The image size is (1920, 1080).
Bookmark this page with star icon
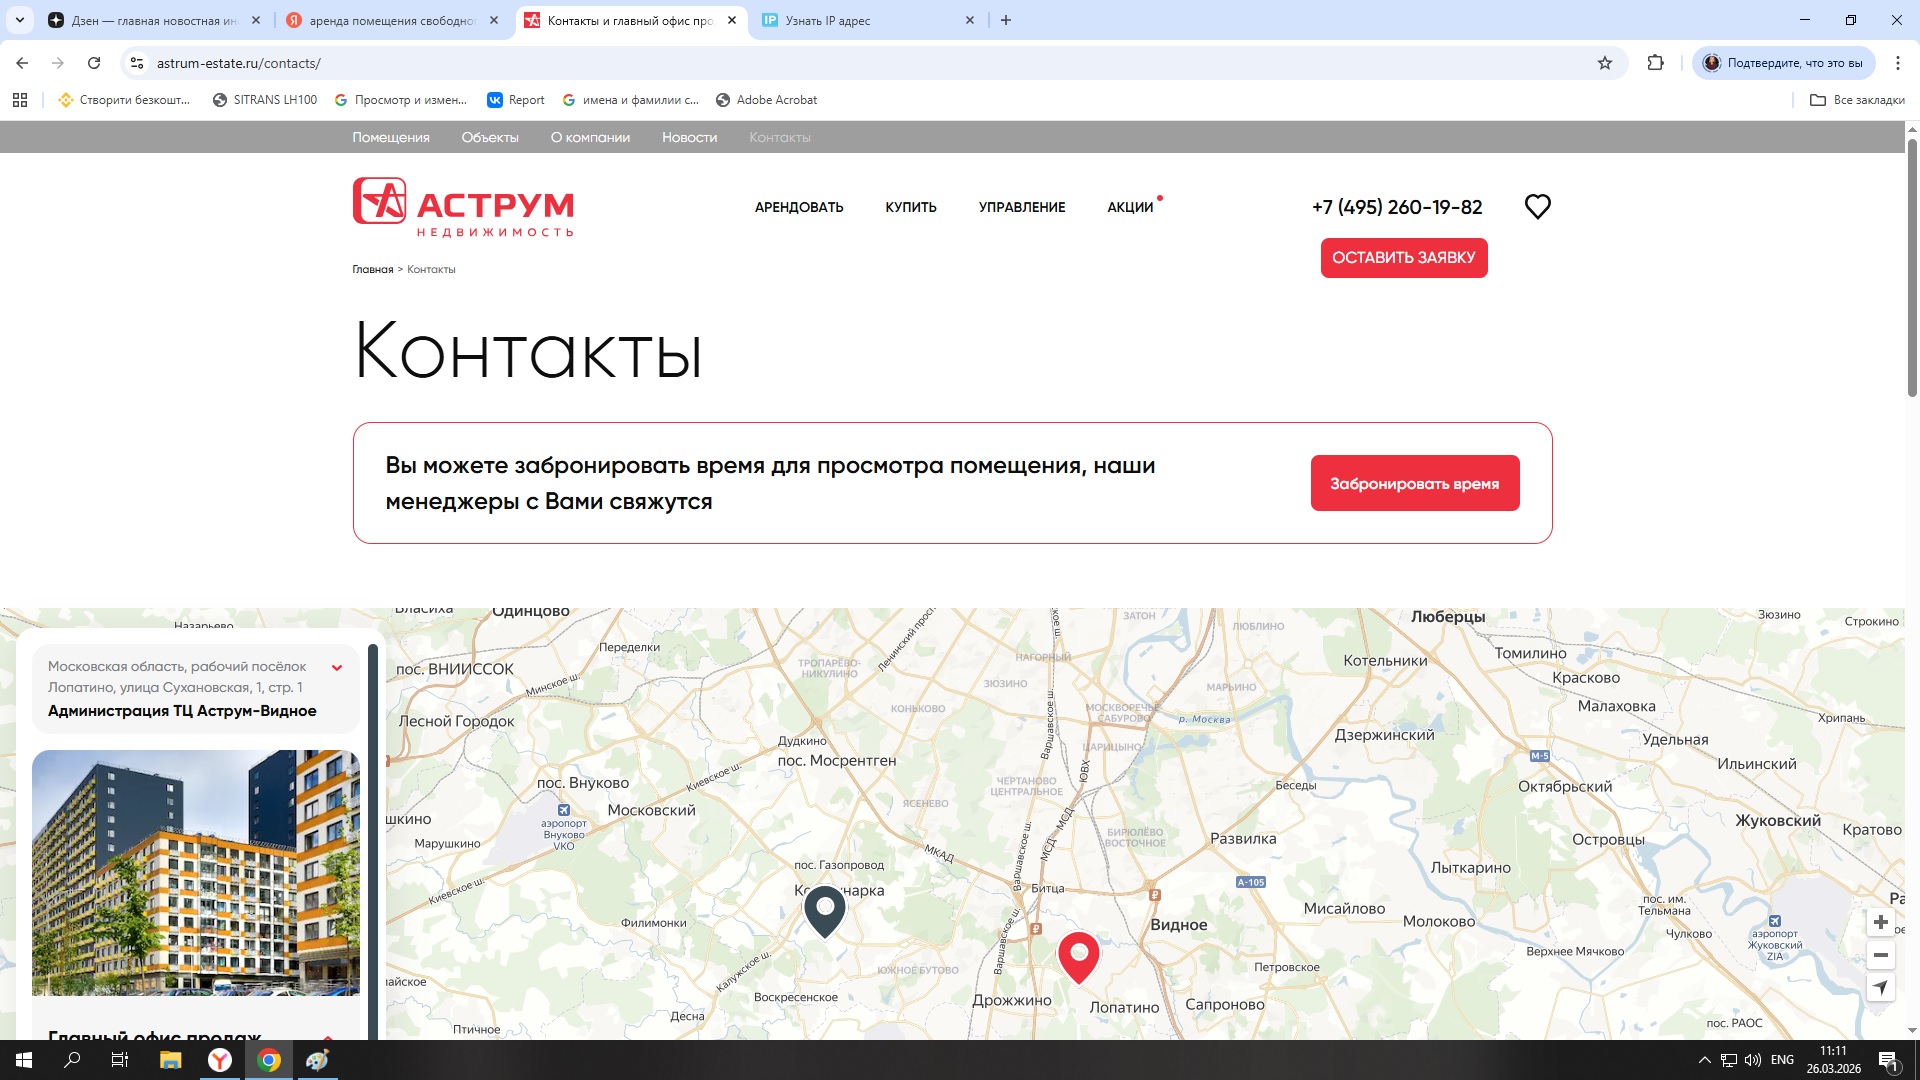(x=1605, y=63)
